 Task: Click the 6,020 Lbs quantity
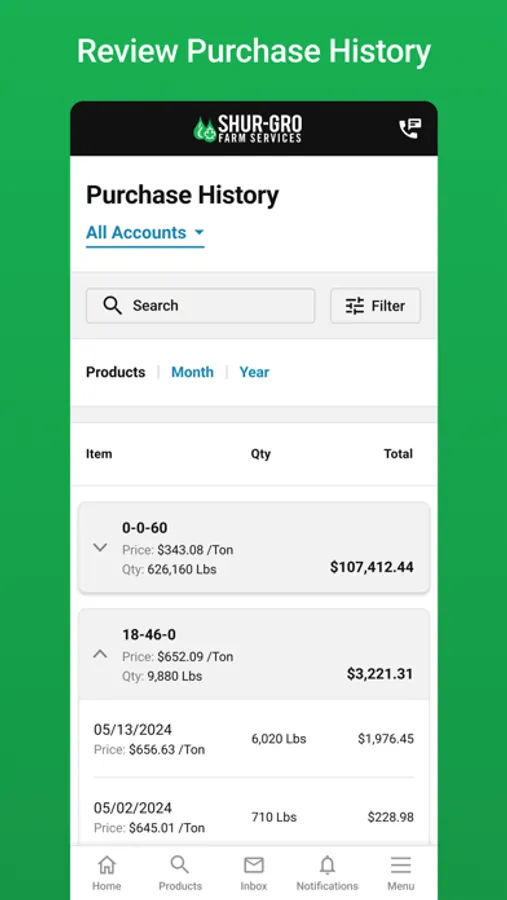click(278, 739)
